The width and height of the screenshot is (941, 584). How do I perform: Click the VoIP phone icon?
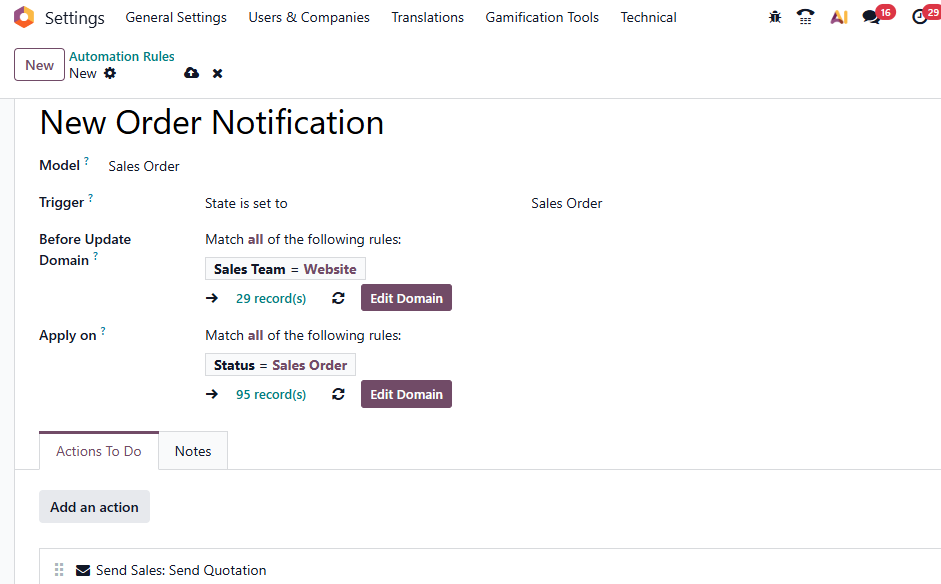[805, 17]
